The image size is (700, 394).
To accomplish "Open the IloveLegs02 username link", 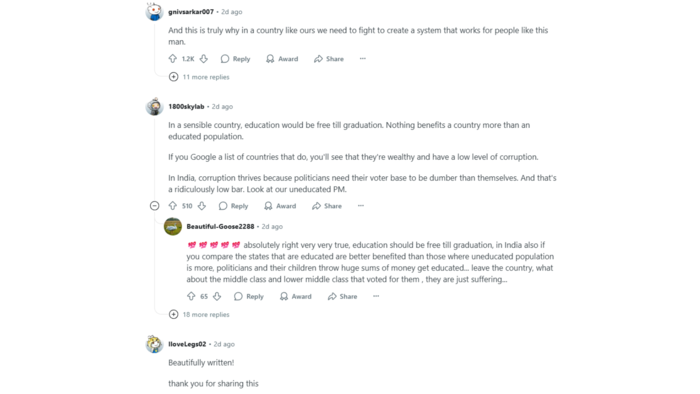I will (187, 344).
